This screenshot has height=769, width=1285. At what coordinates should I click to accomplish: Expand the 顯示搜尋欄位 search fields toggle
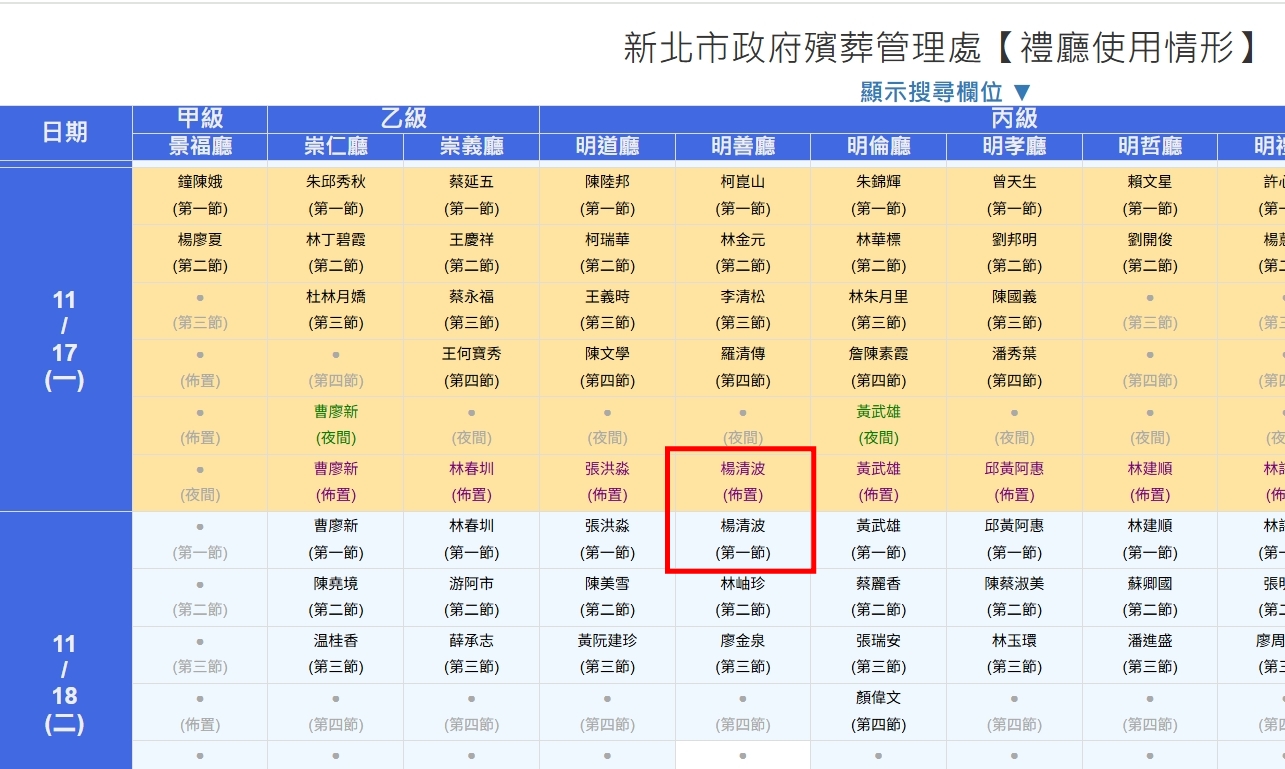[x=945, y=92]
